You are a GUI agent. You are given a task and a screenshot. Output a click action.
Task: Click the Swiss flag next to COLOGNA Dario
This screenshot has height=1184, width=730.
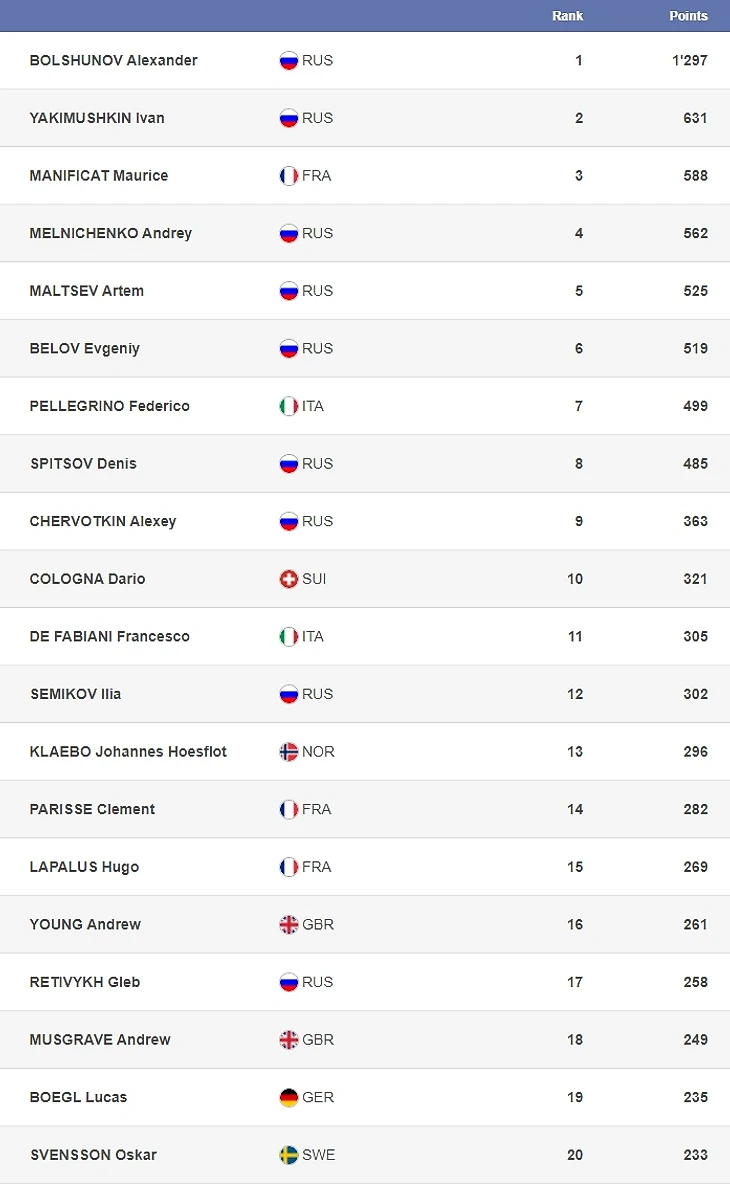(x=289, y=579)
